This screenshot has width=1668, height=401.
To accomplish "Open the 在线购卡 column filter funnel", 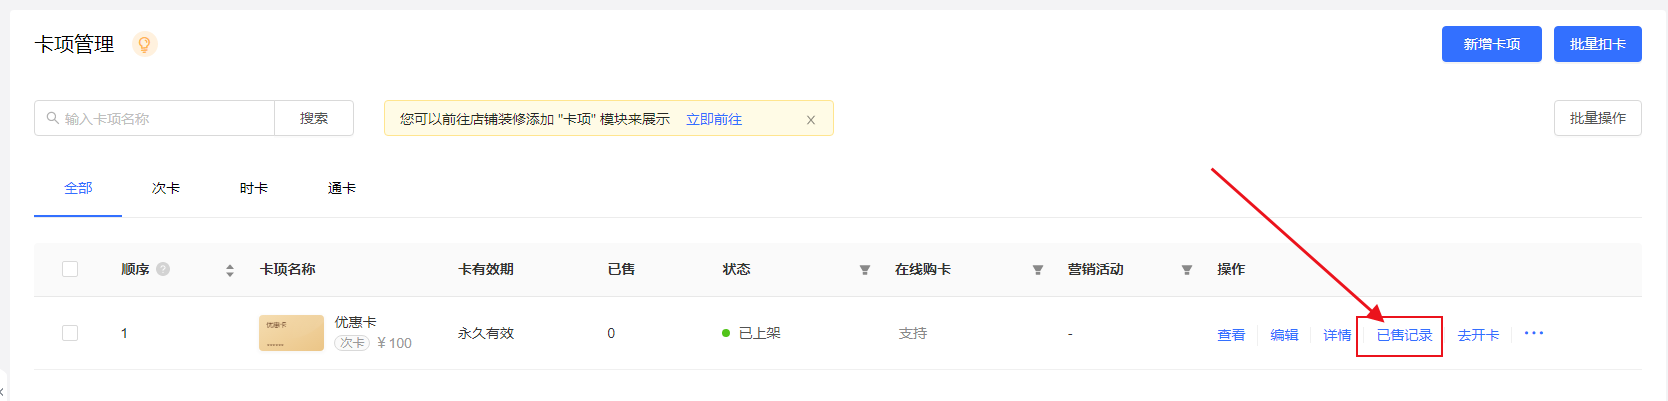I will click(x=1038, y=270).
